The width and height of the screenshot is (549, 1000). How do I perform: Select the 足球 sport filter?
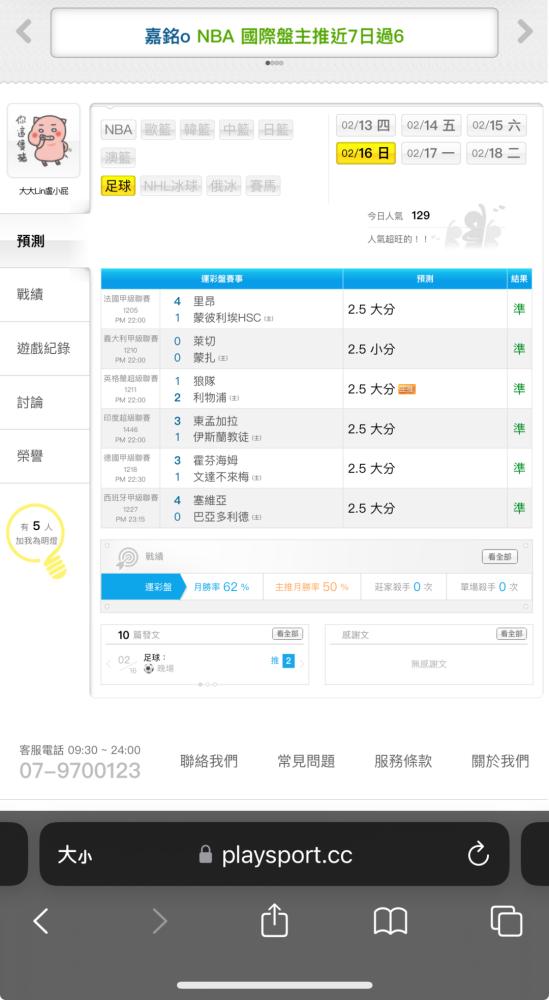pyautogui.click(x=119, y=186)
